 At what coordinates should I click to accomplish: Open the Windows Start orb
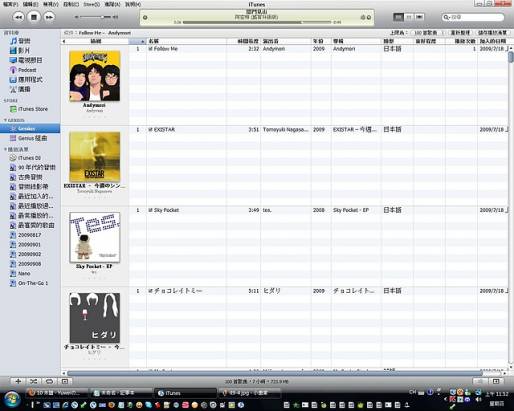(12, 399)
